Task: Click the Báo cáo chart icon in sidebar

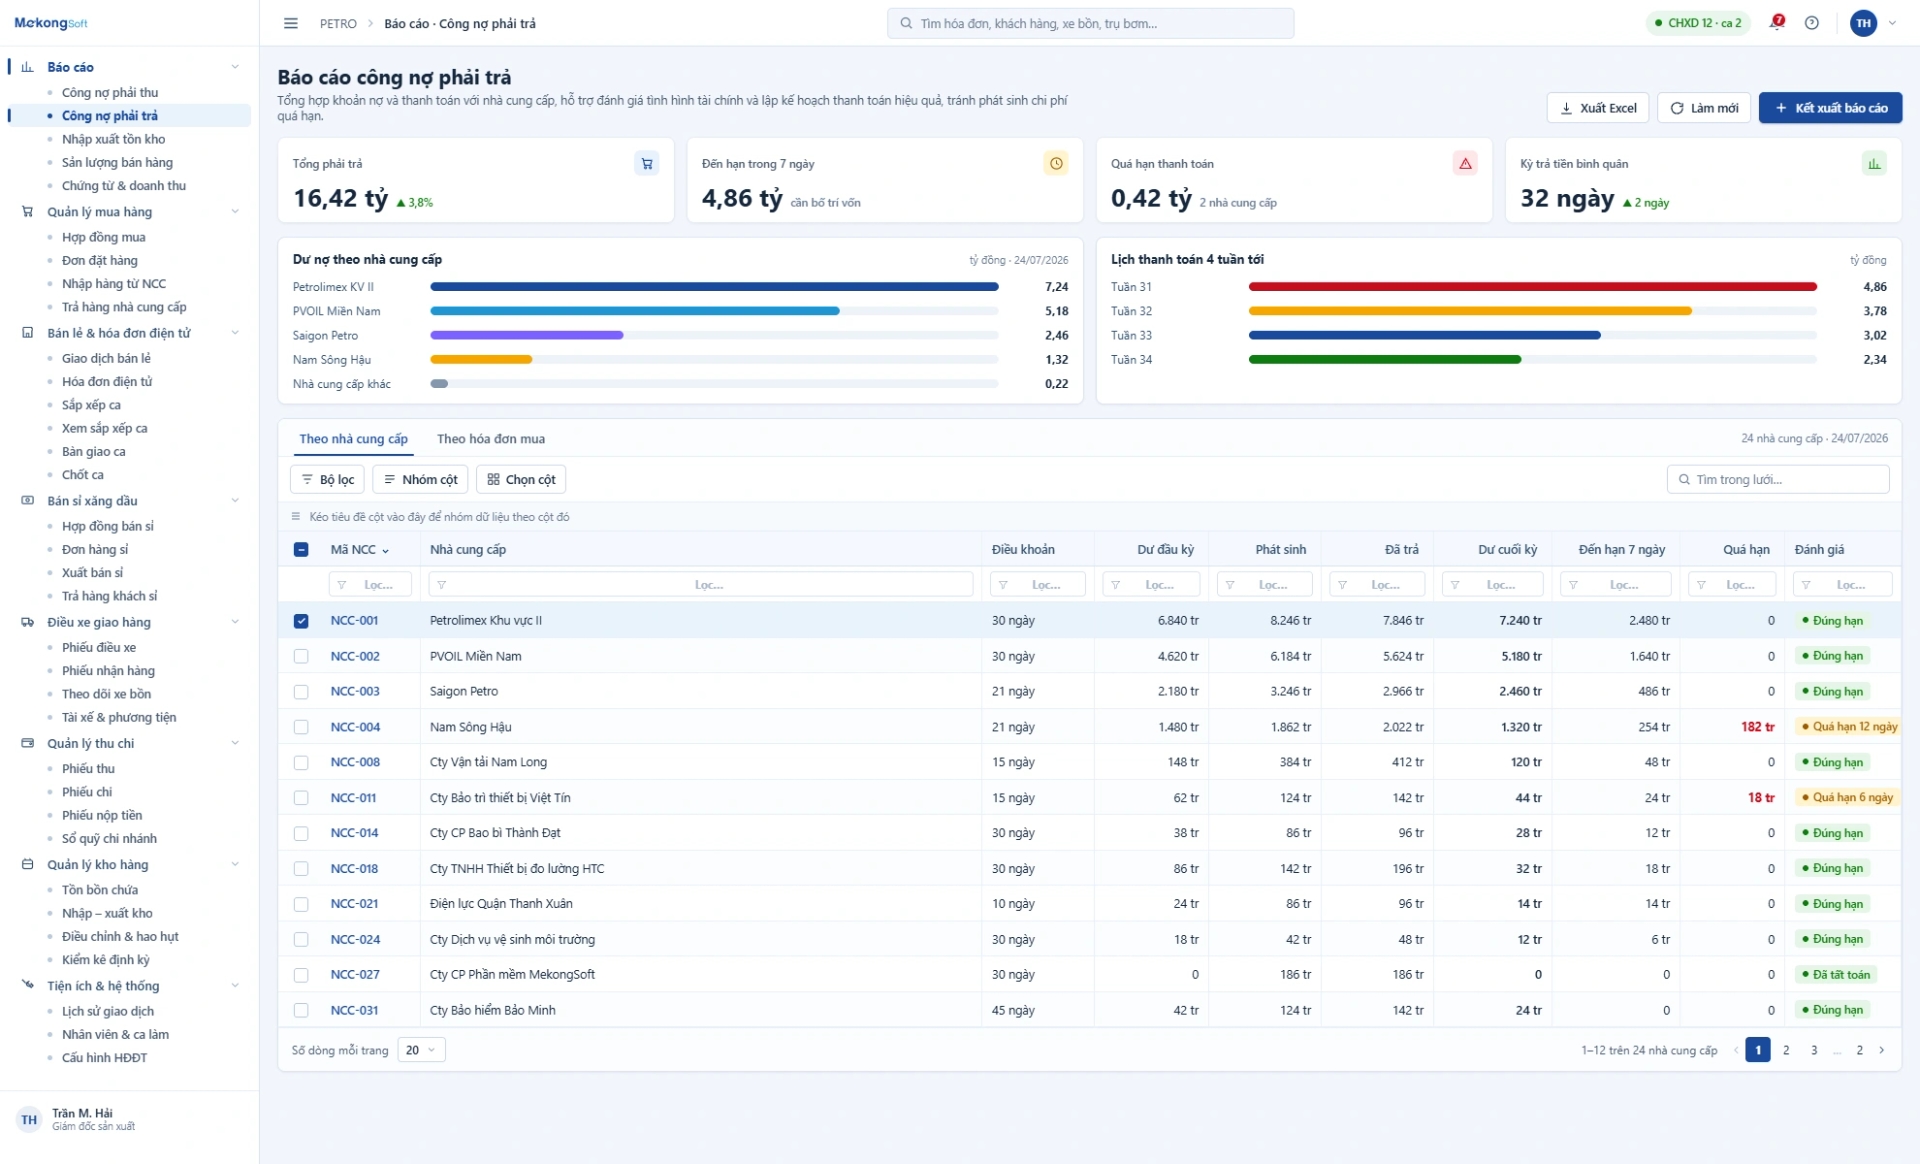Action: pyautogui.click(x=28, y=67)
